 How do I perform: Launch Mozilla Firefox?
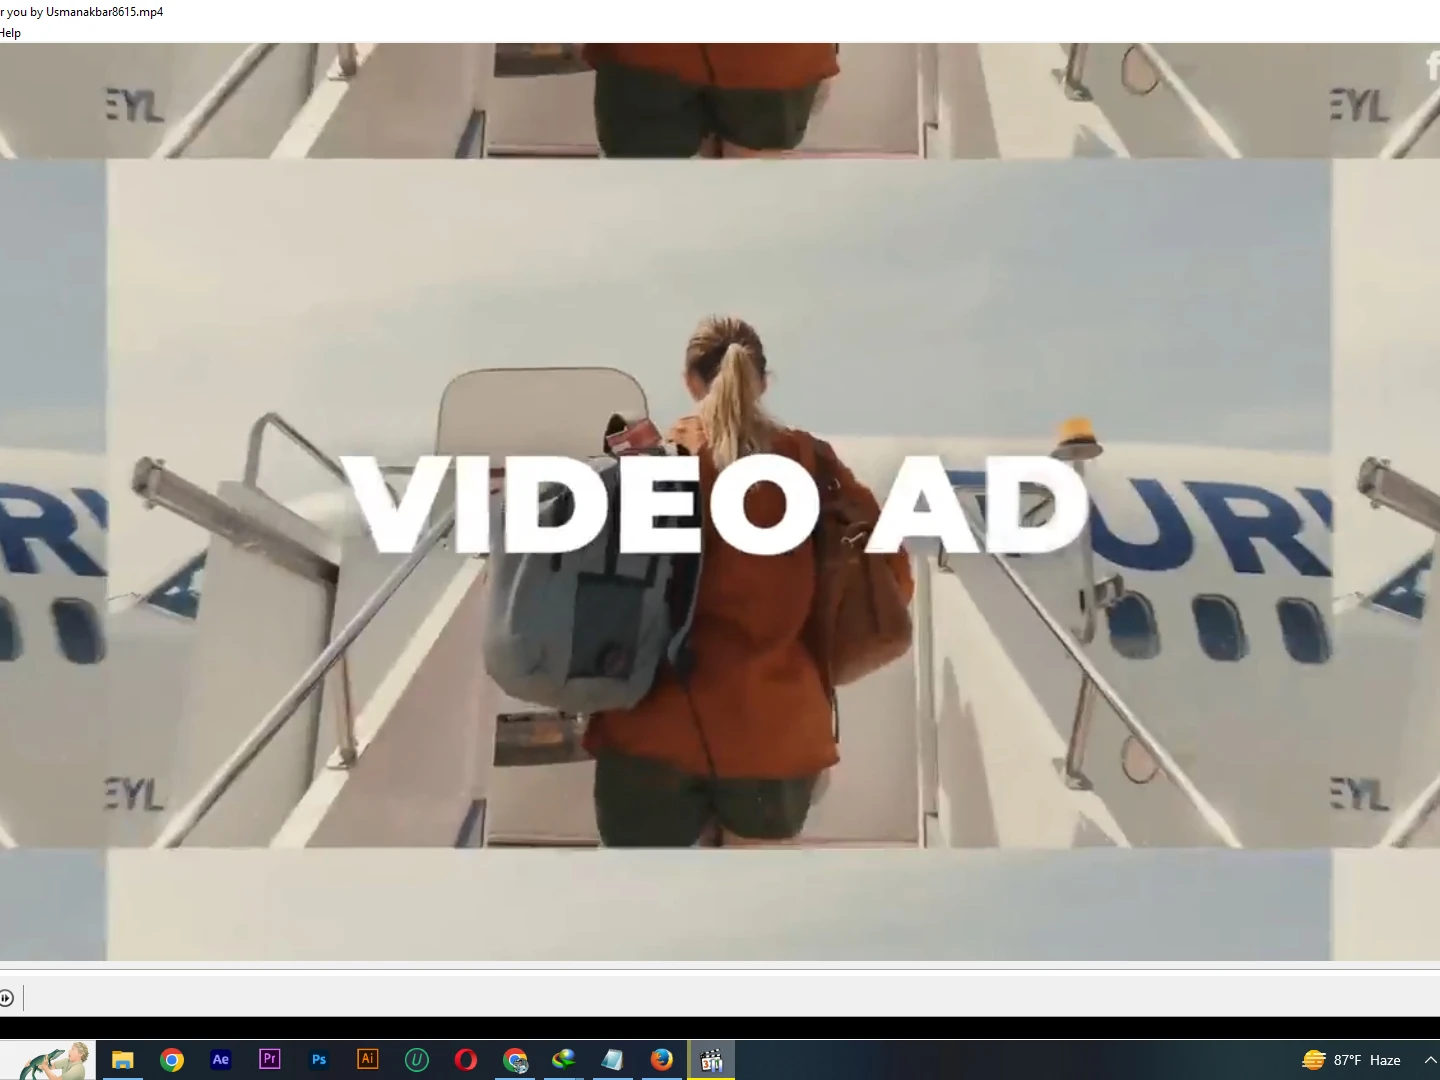(x=662, y=1060)
